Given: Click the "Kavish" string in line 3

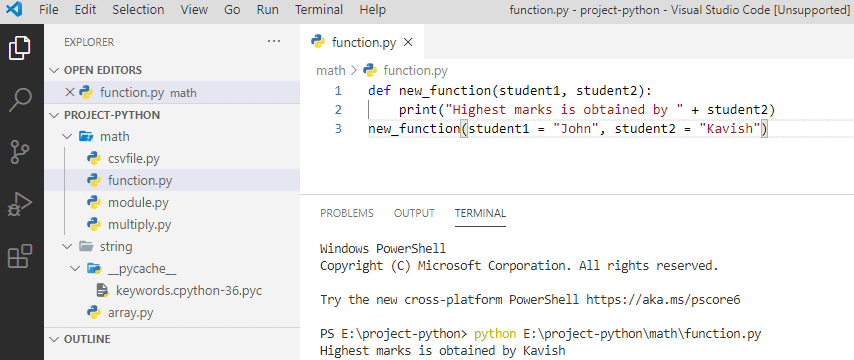Looking at the screenshot, I should pos(730,129).
